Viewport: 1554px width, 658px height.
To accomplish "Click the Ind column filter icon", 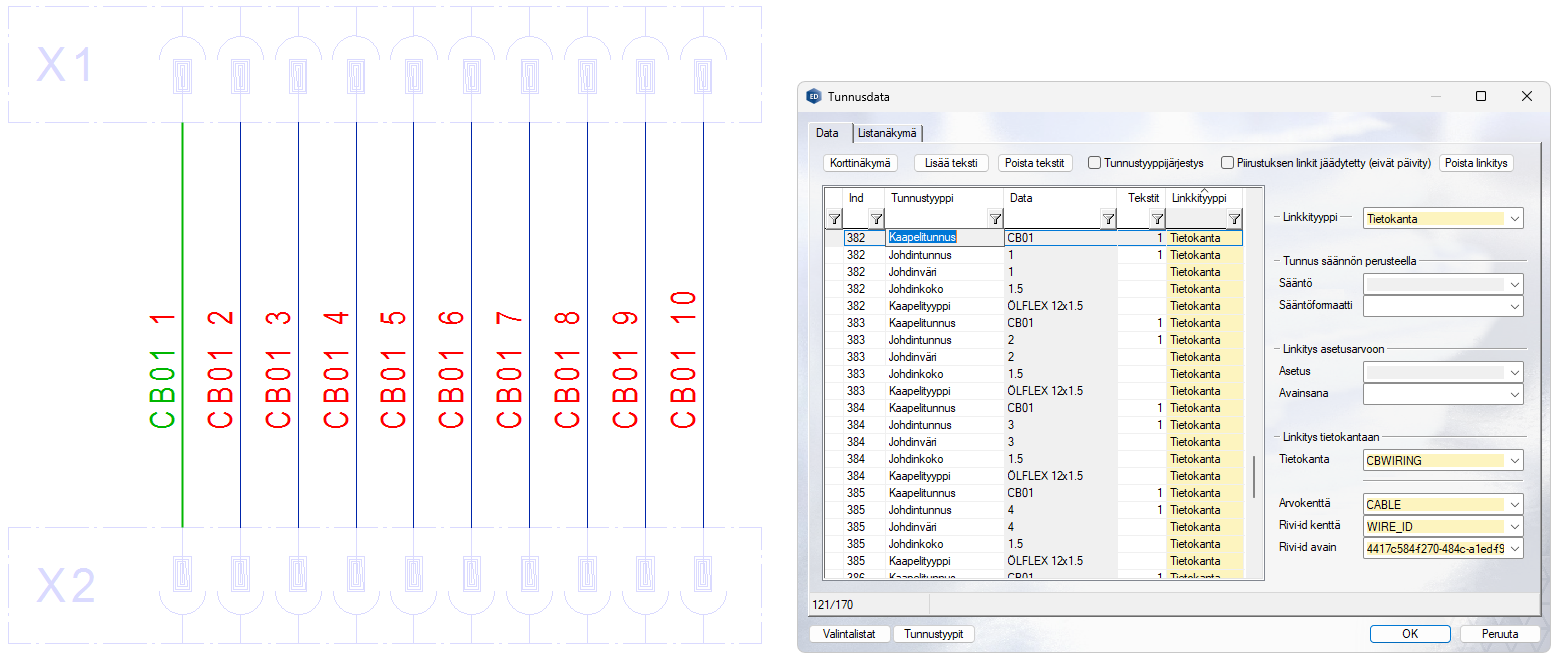I will (876, 219).
